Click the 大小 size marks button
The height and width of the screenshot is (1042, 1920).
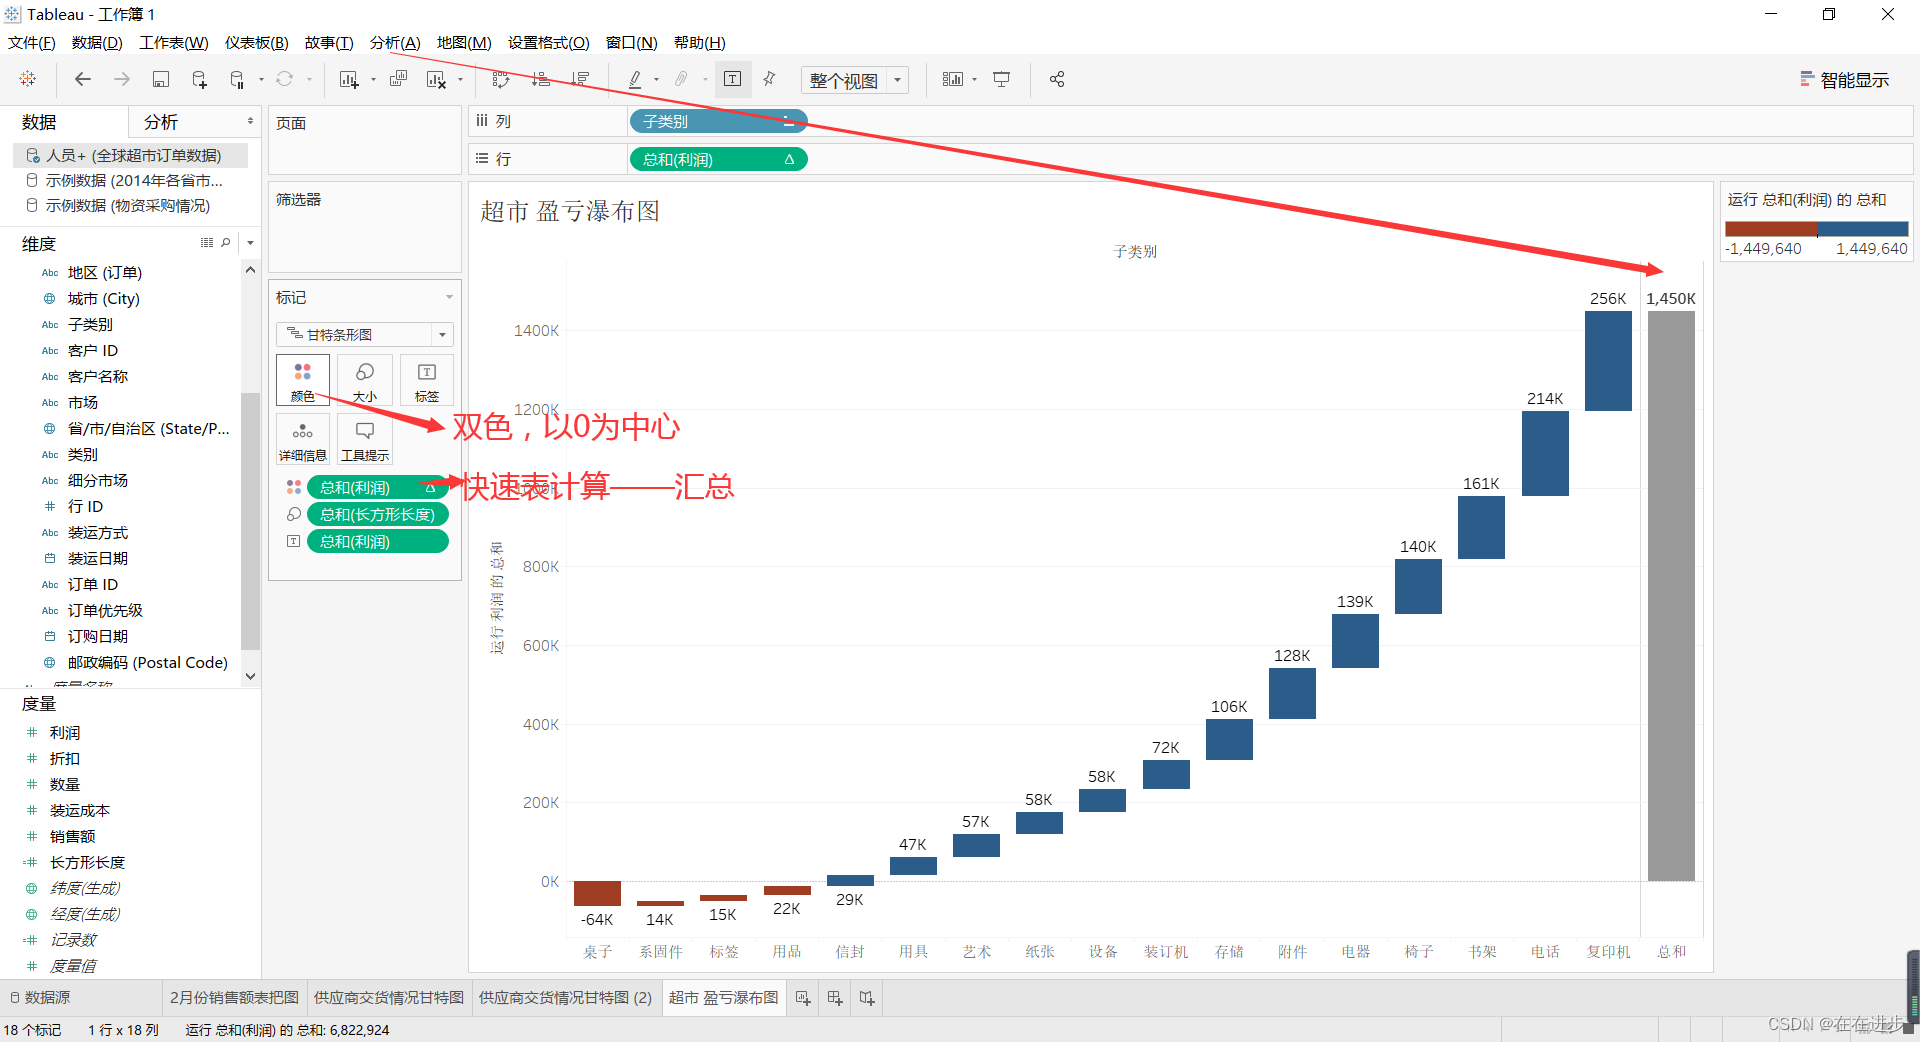click(365, 381)
